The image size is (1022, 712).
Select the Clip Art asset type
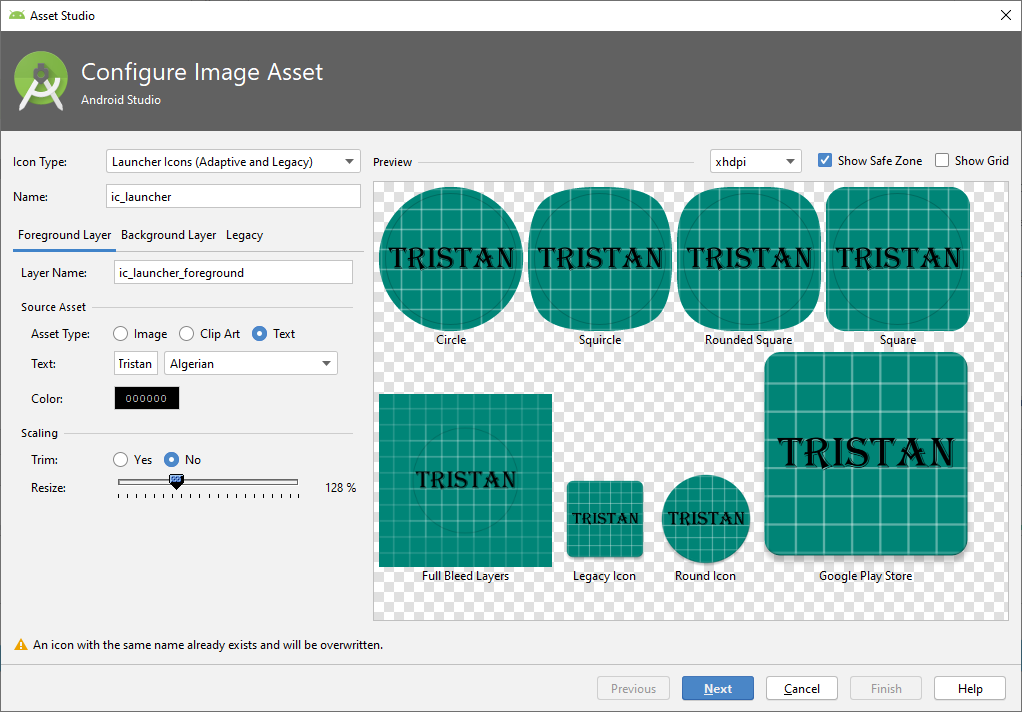point(187,334)
